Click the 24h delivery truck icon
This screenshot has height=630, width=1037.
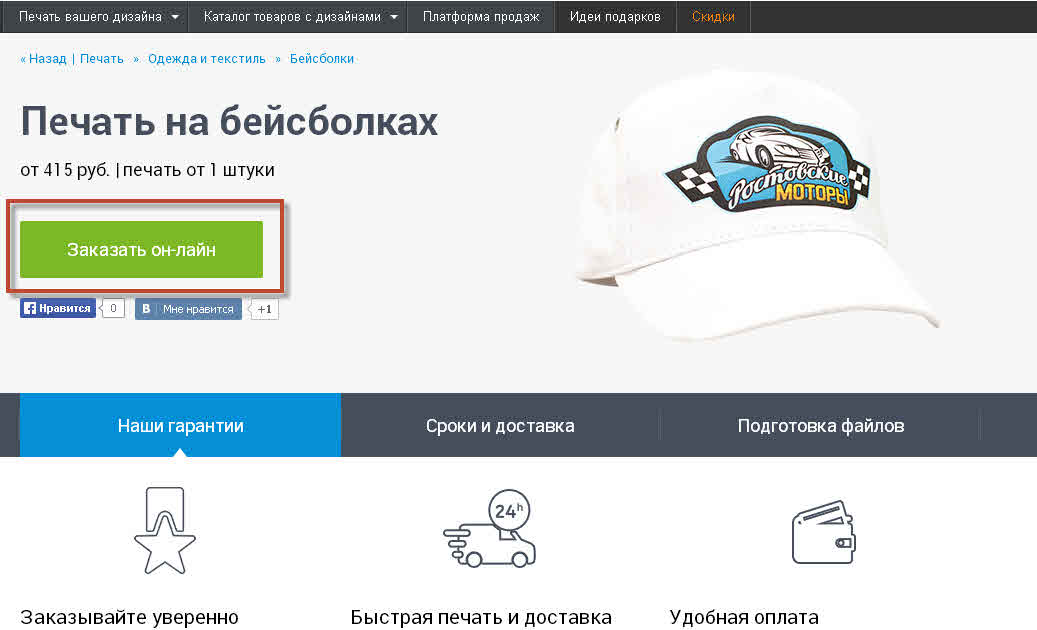point(489,528)
